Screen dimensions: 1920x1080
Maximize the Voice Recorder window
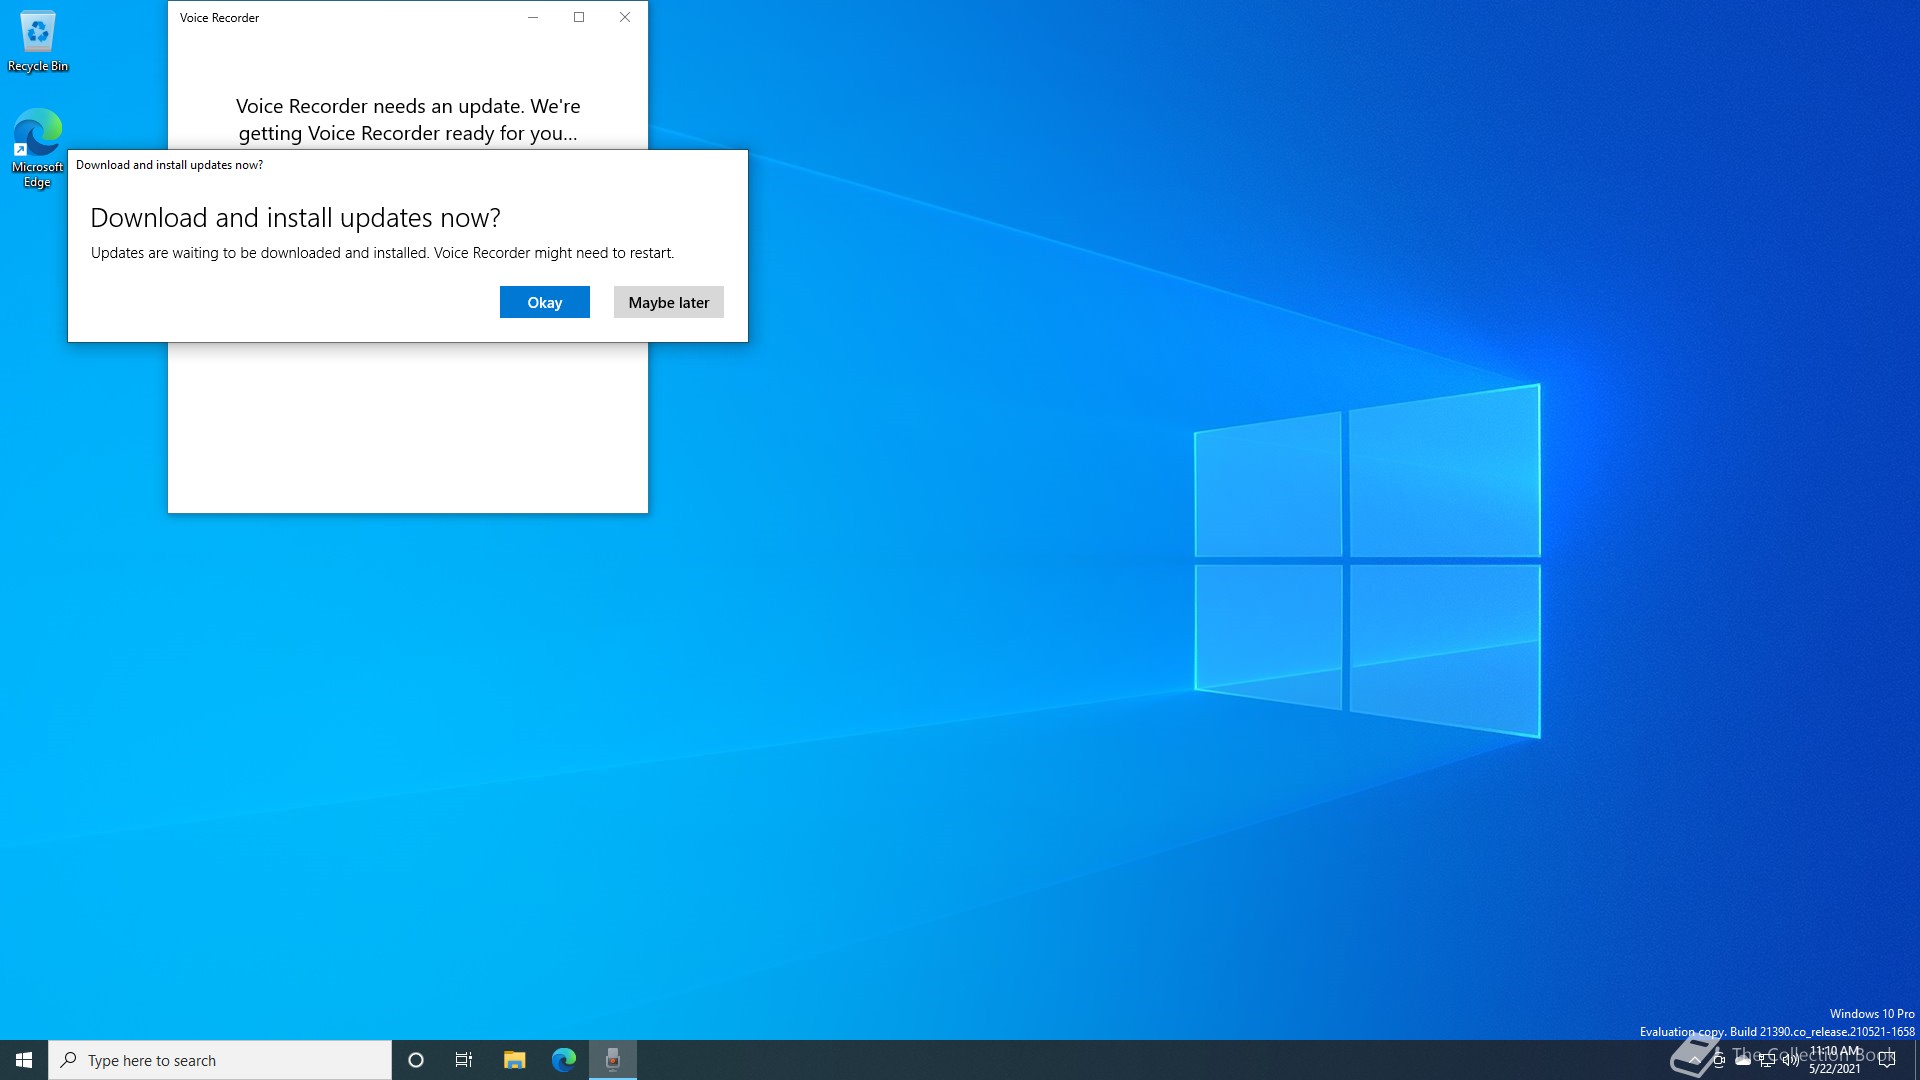click(x=578, y=17)
